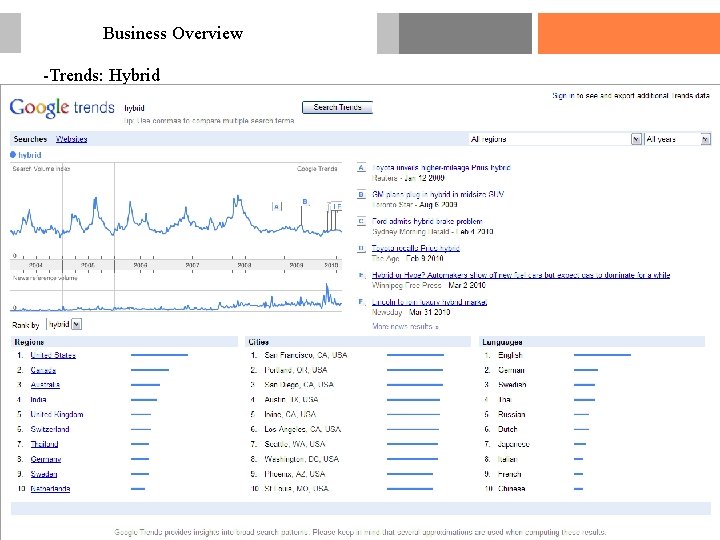Click United Kingdom in the Regions list
The height and width of the screenshot is (540, 720).
coord(56,414)
